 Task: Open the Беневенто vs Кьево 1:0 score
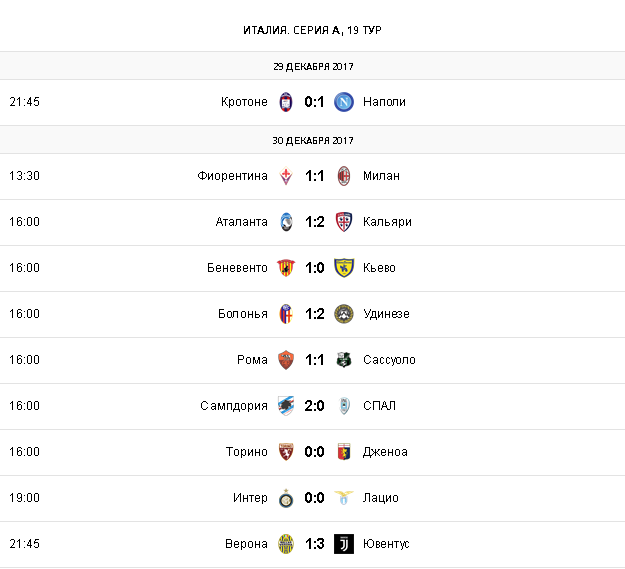coord(315,268)
